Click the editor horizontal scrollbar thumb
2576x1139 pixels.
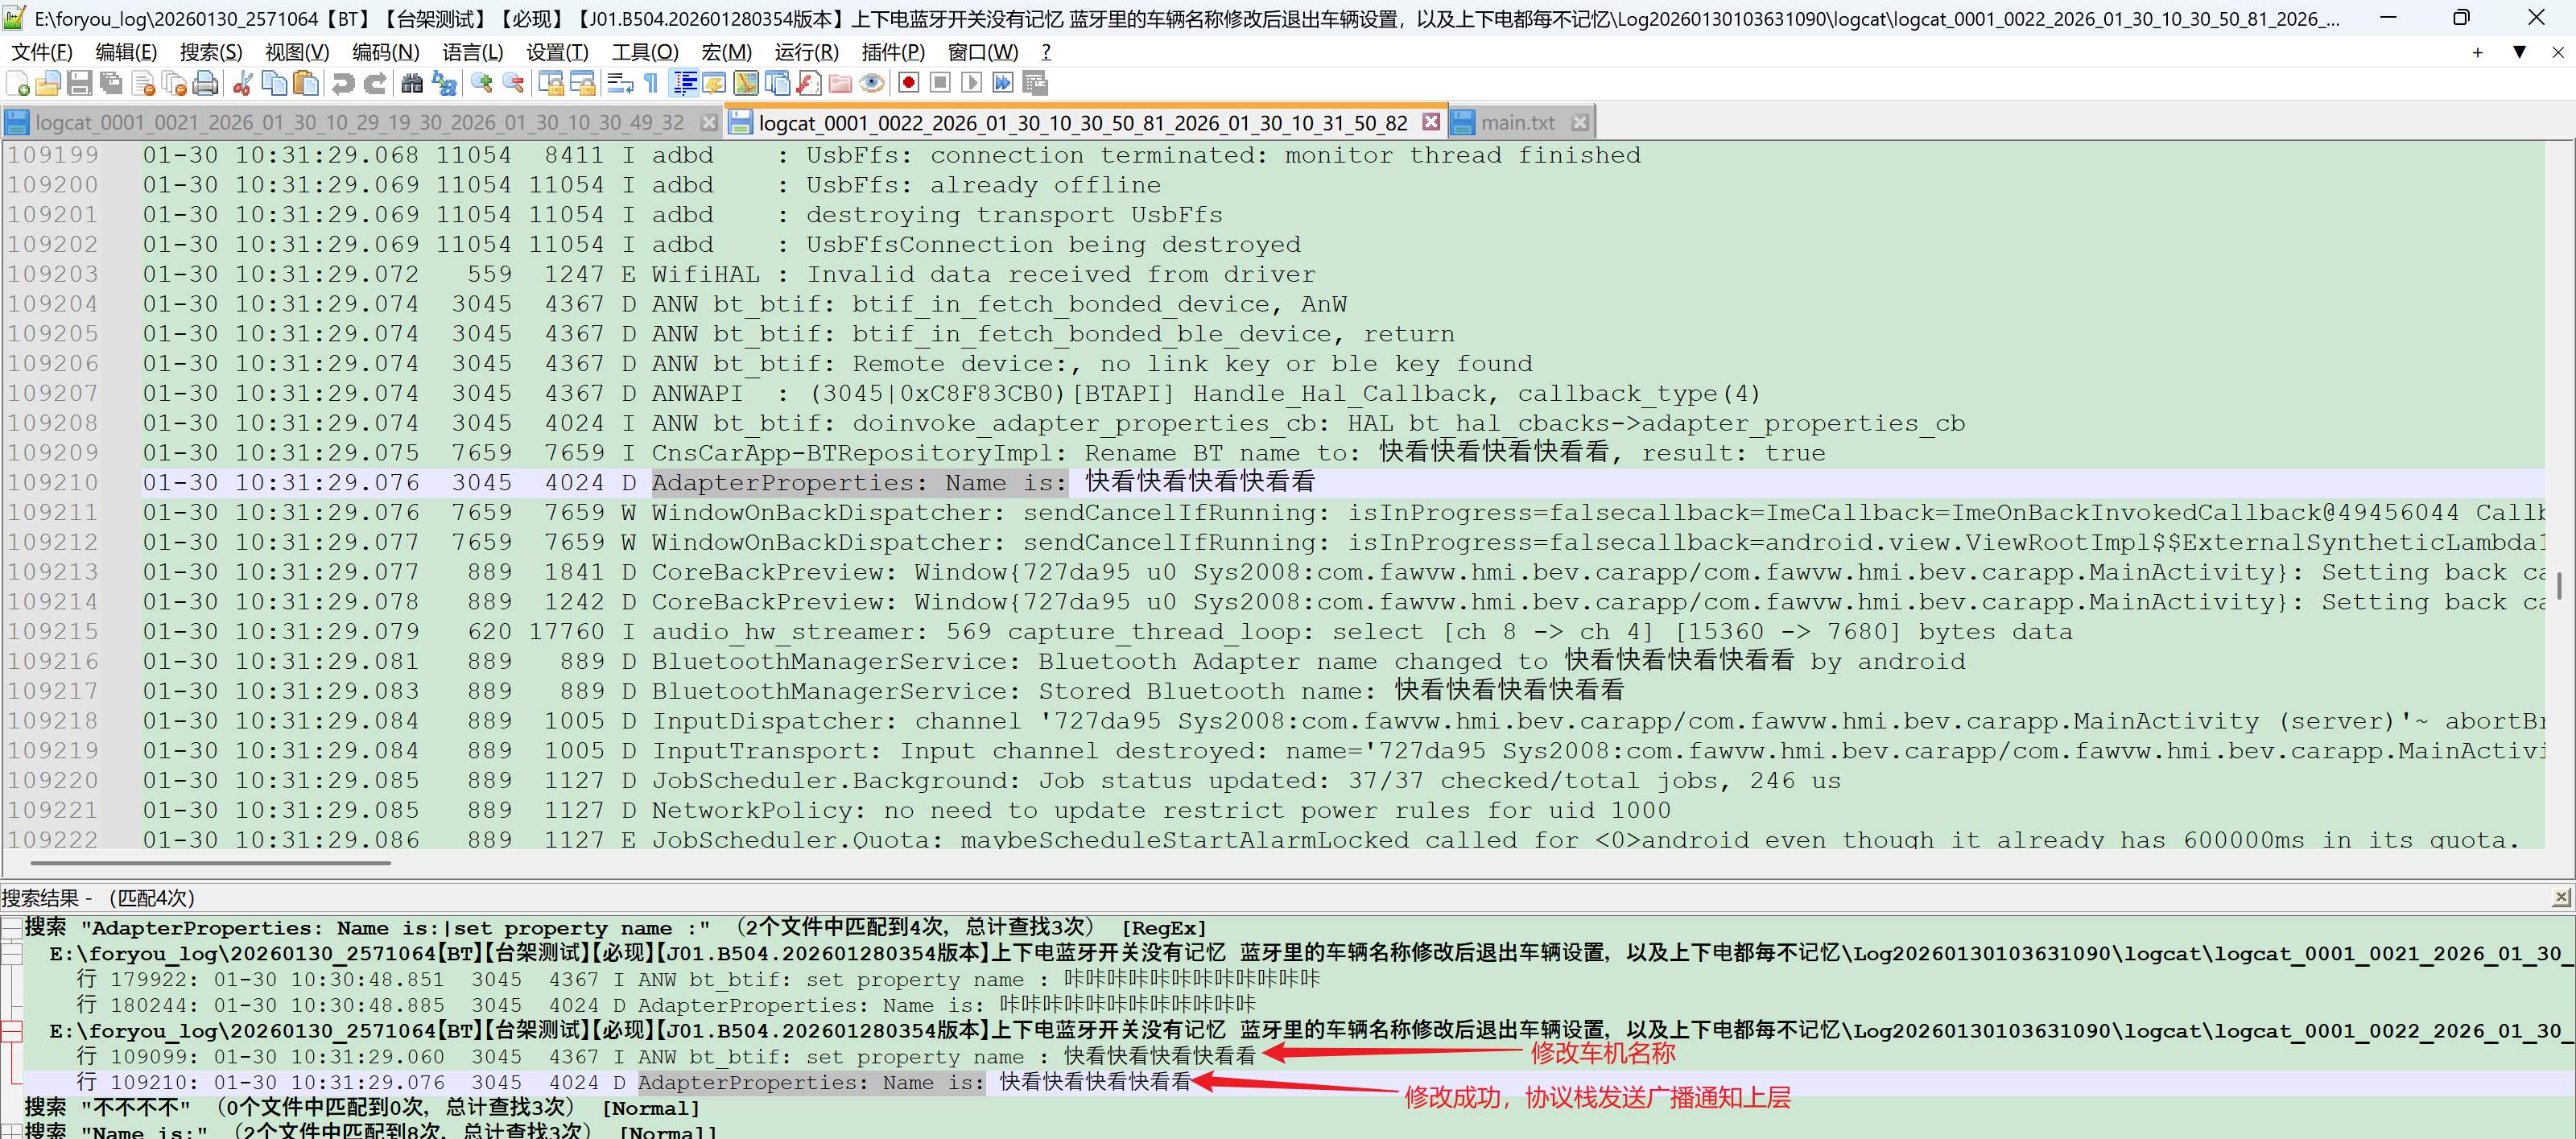[x=210, y=862]
